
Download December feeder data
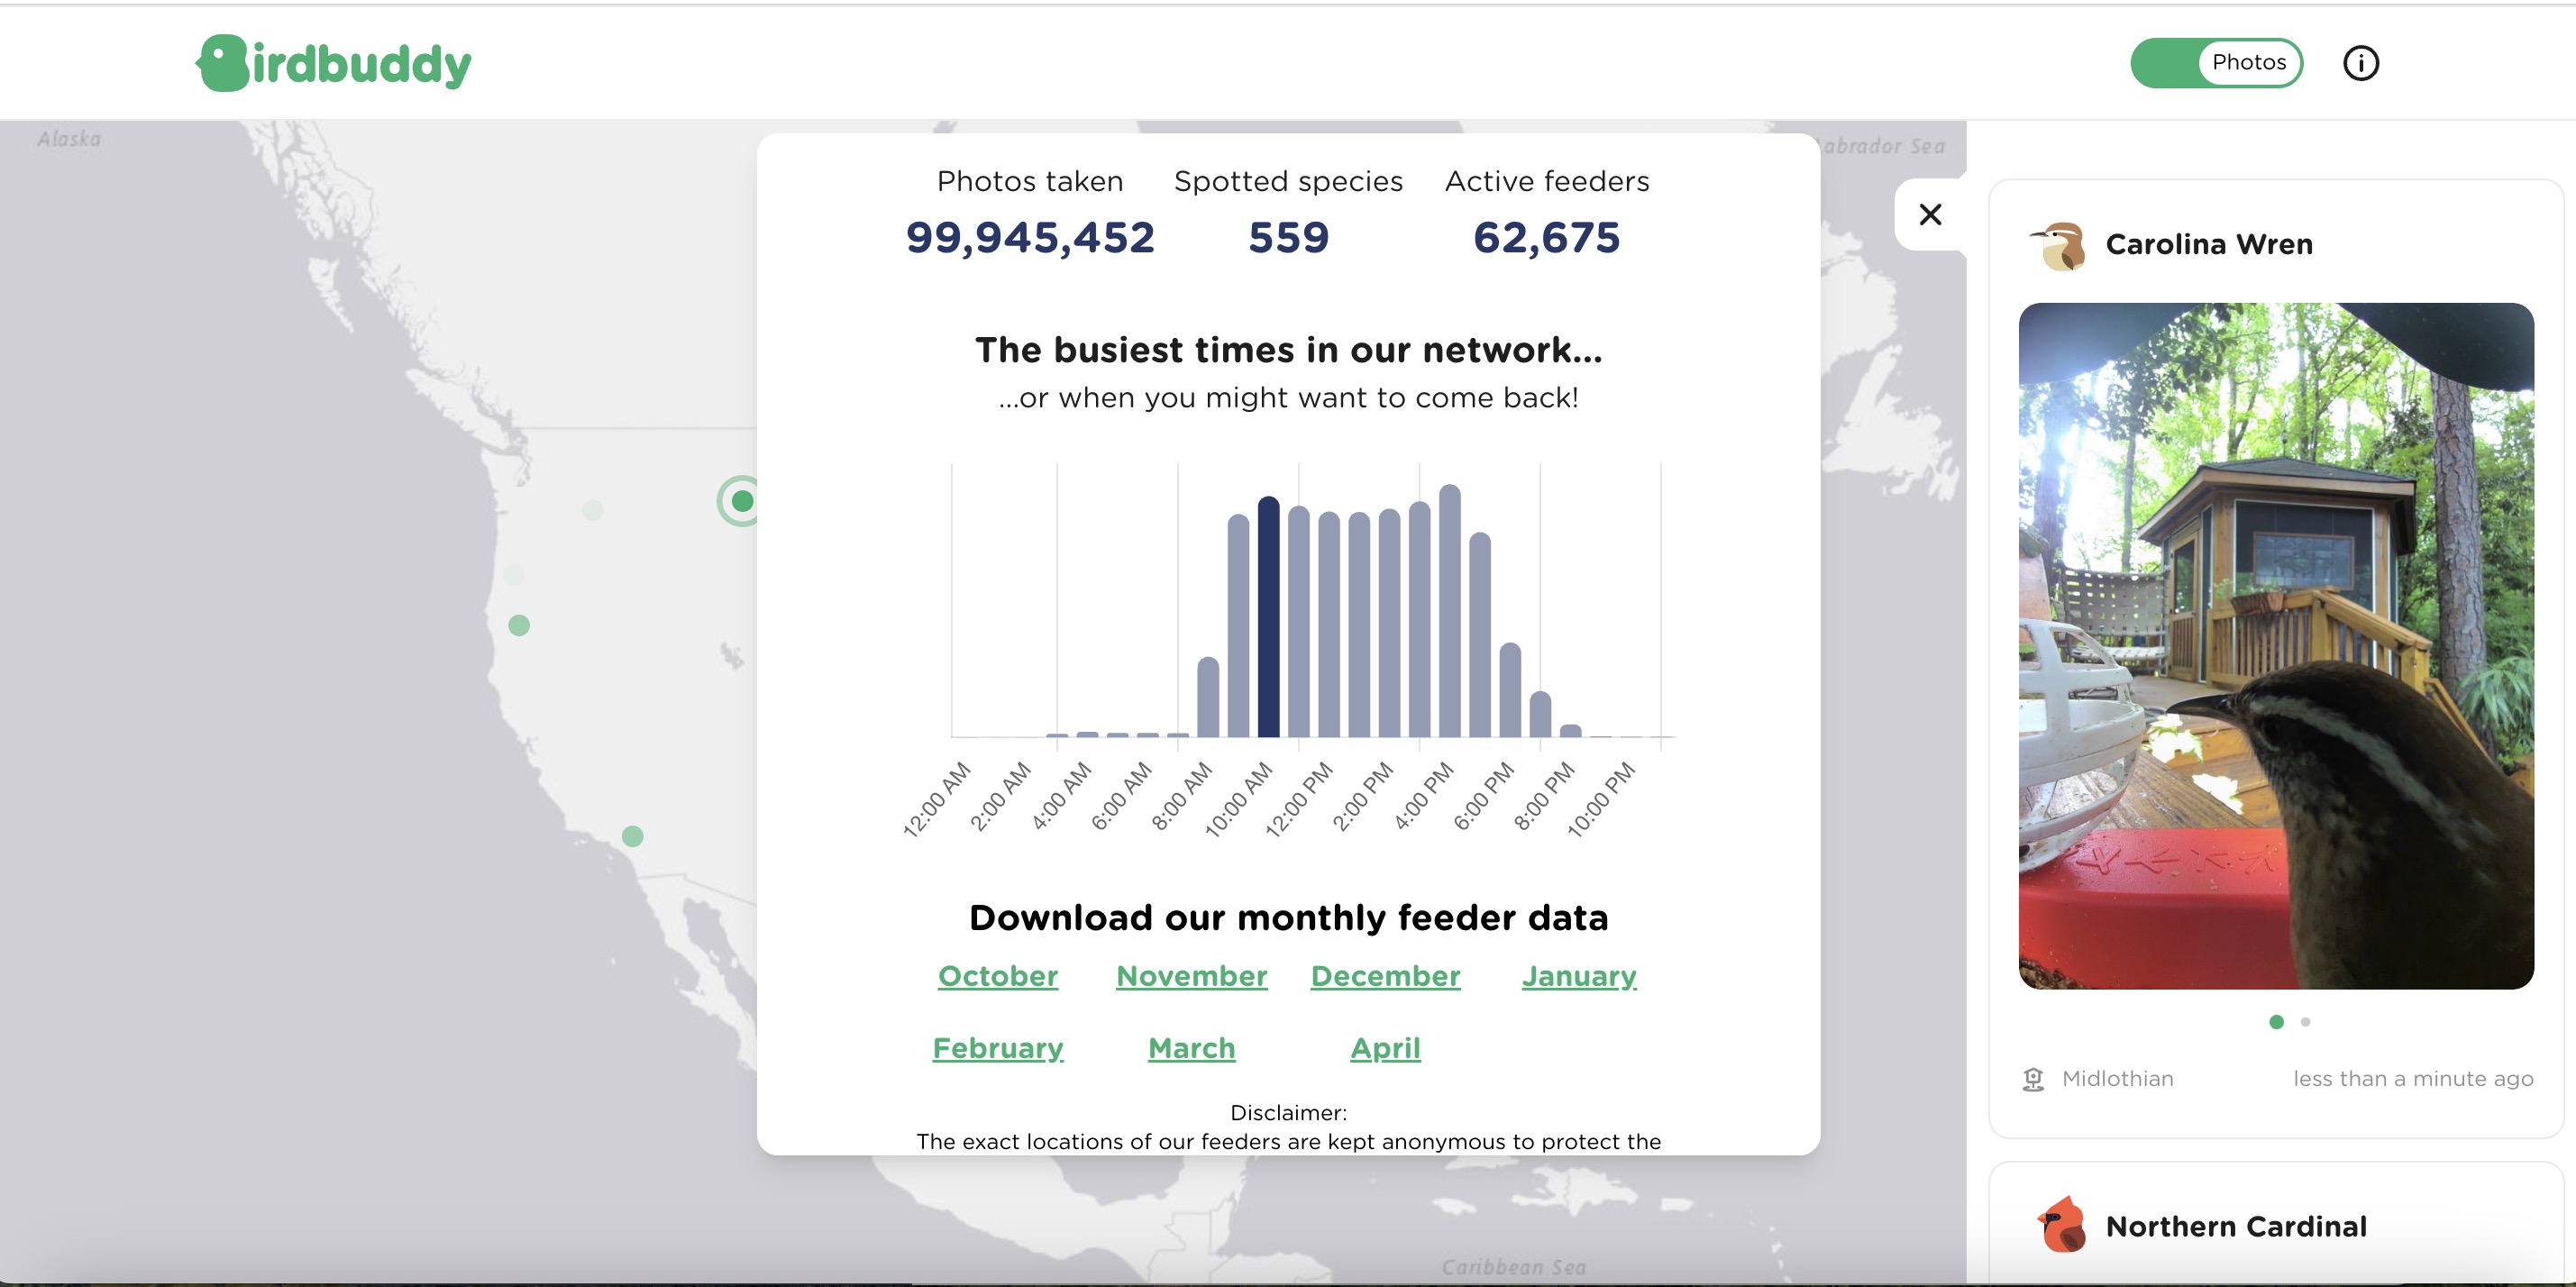[1385, 976]
